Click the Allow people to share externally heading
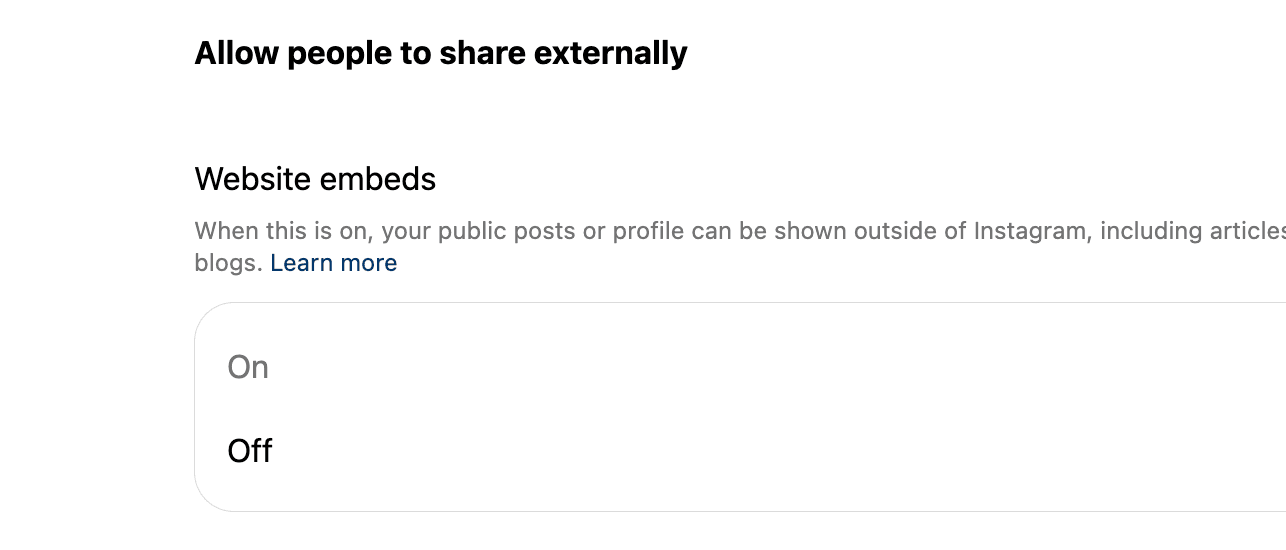1286x550 pixels. 441,53
